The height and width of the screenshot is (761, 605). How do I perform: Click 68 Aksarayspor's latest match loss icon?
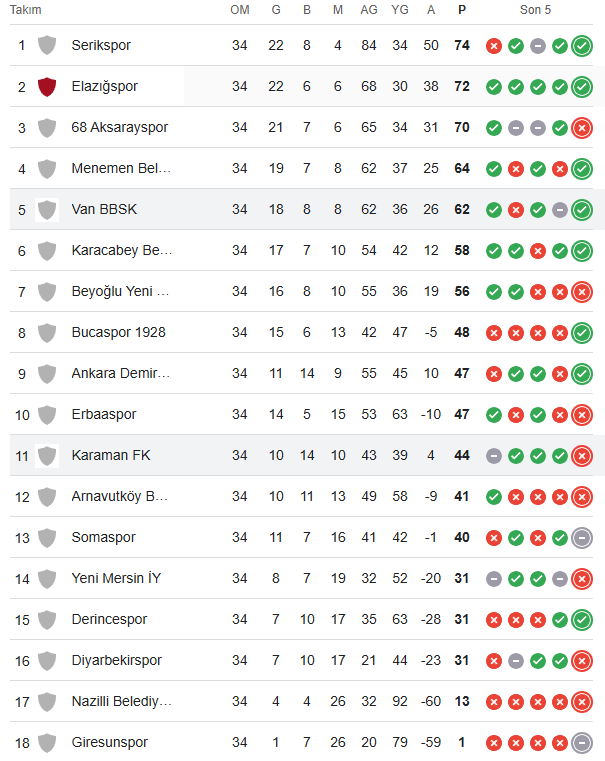582,128
